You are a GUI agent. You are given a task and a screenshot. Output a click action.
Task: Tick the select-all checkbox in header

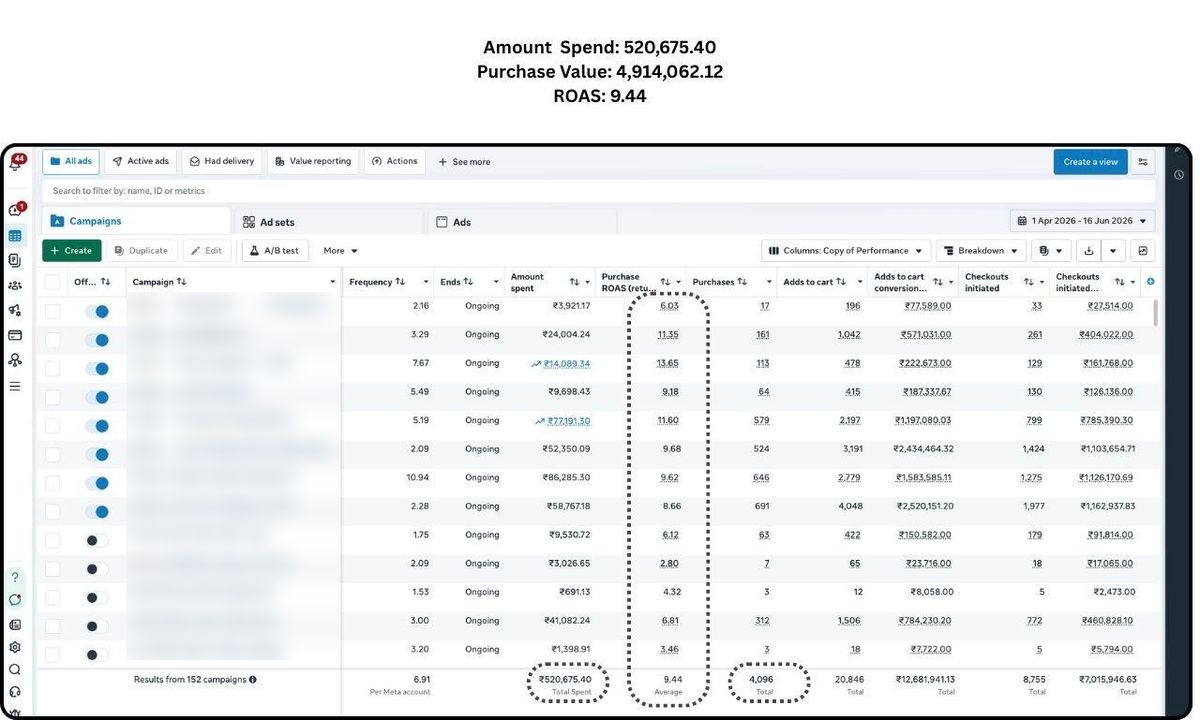pos(52,282)
